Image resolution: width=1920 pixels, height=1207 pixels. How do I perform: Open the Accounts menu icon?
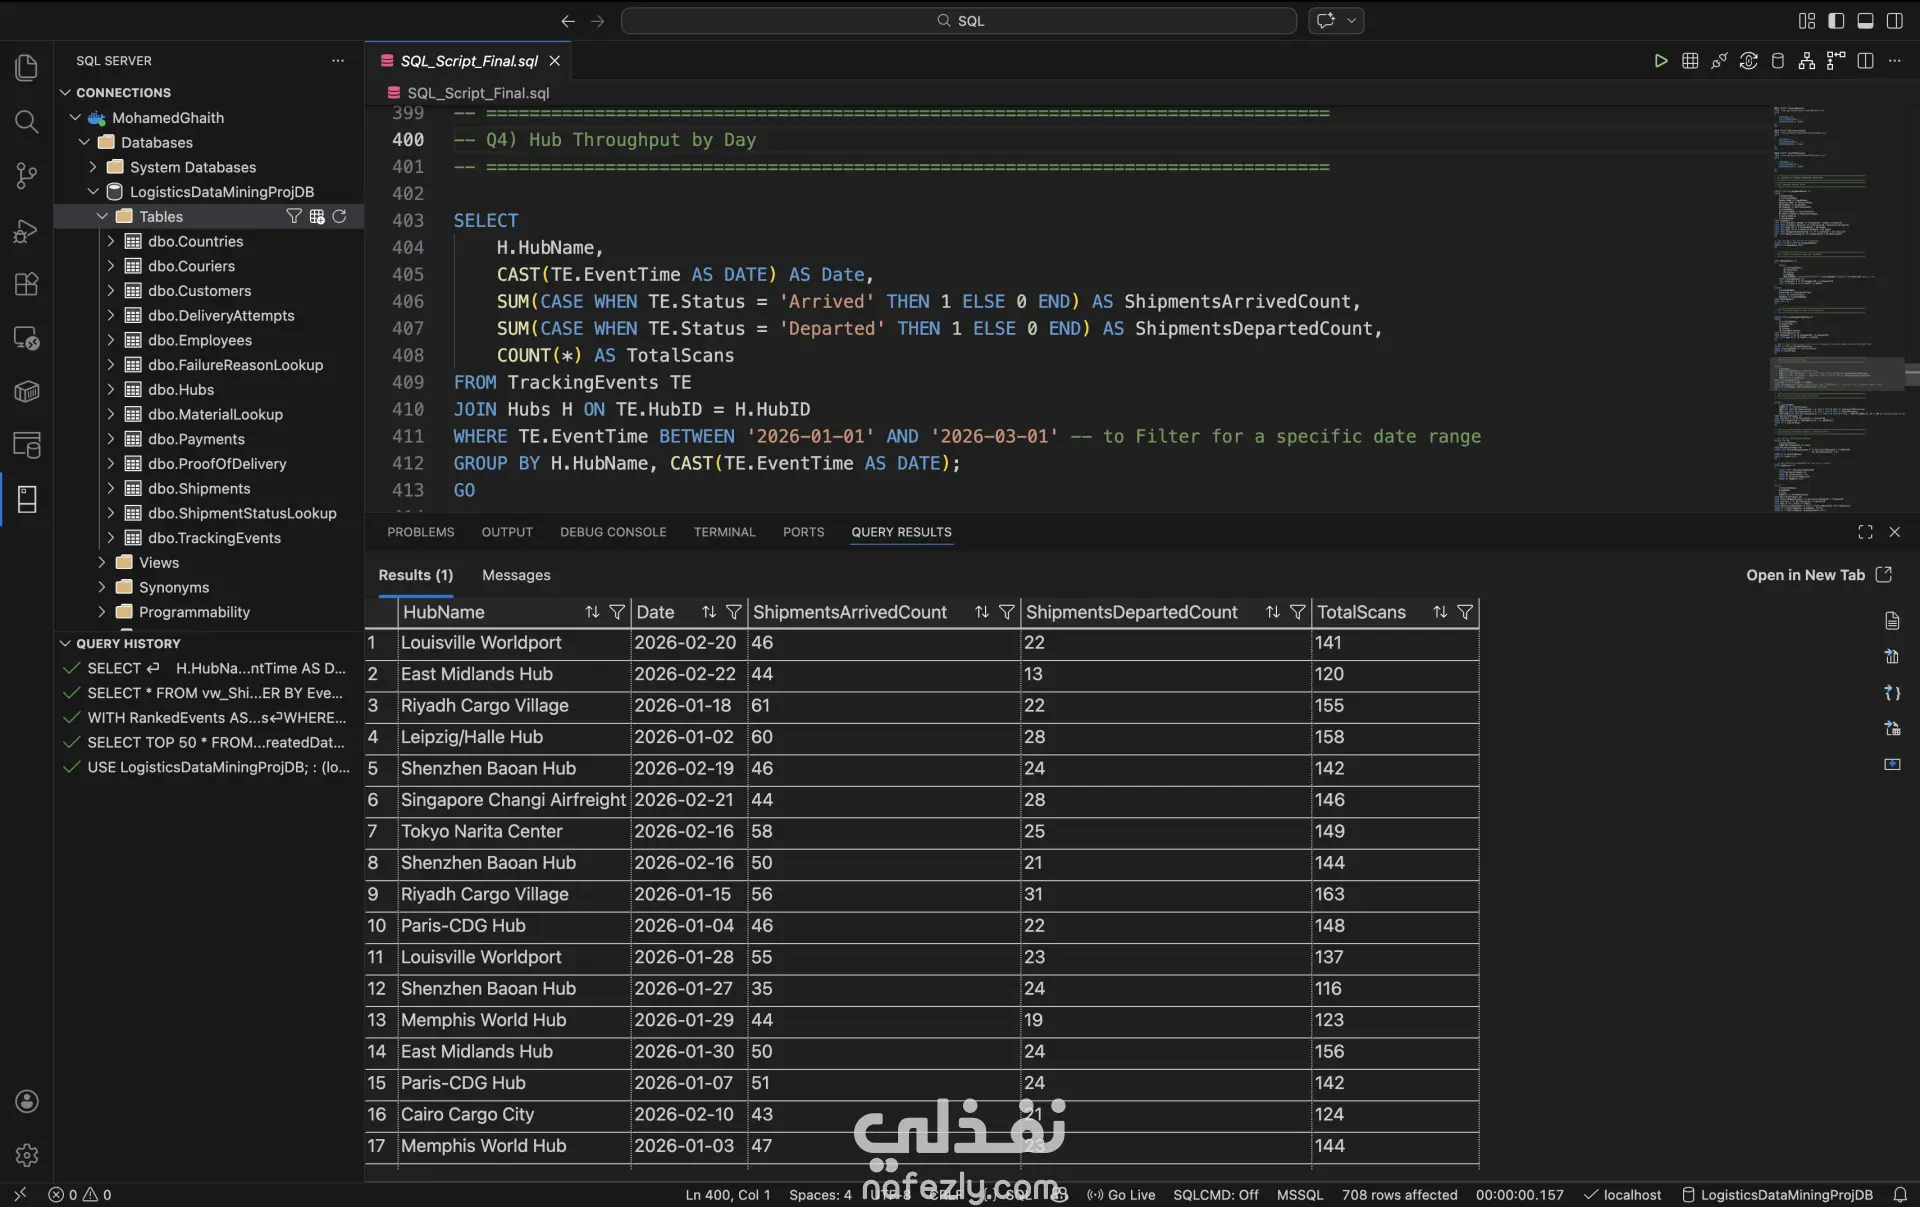27,1101
